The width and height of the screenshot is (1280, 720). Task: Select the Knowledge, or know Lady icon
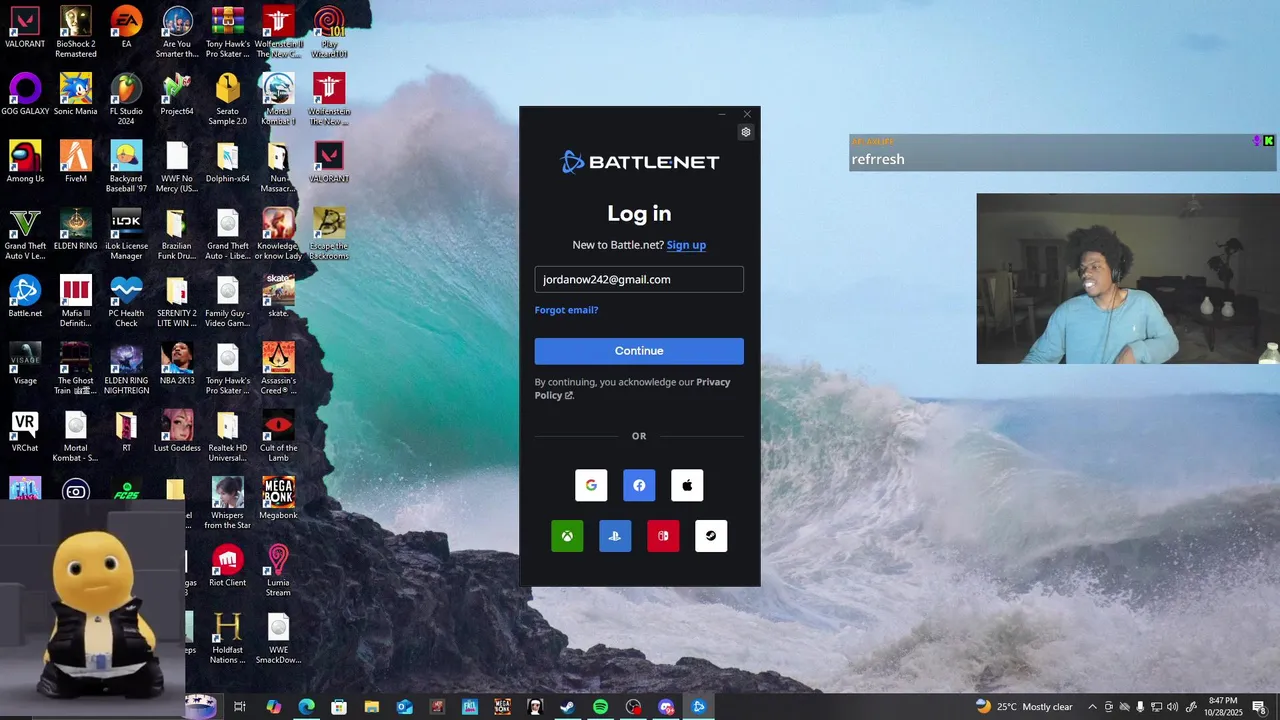coord(278,234)
